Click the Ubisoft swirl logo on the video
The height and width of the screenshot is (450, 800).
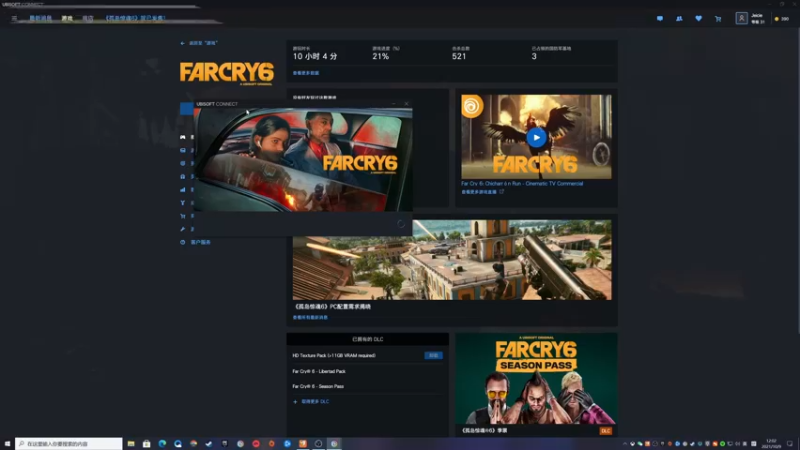pyautogui.click(x=472, y=107)
